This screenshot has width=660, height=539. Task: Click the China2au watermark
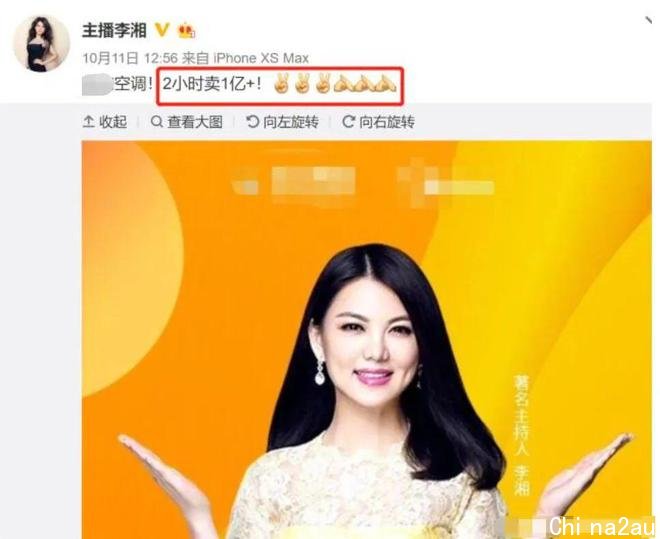(x=602, y=527)
